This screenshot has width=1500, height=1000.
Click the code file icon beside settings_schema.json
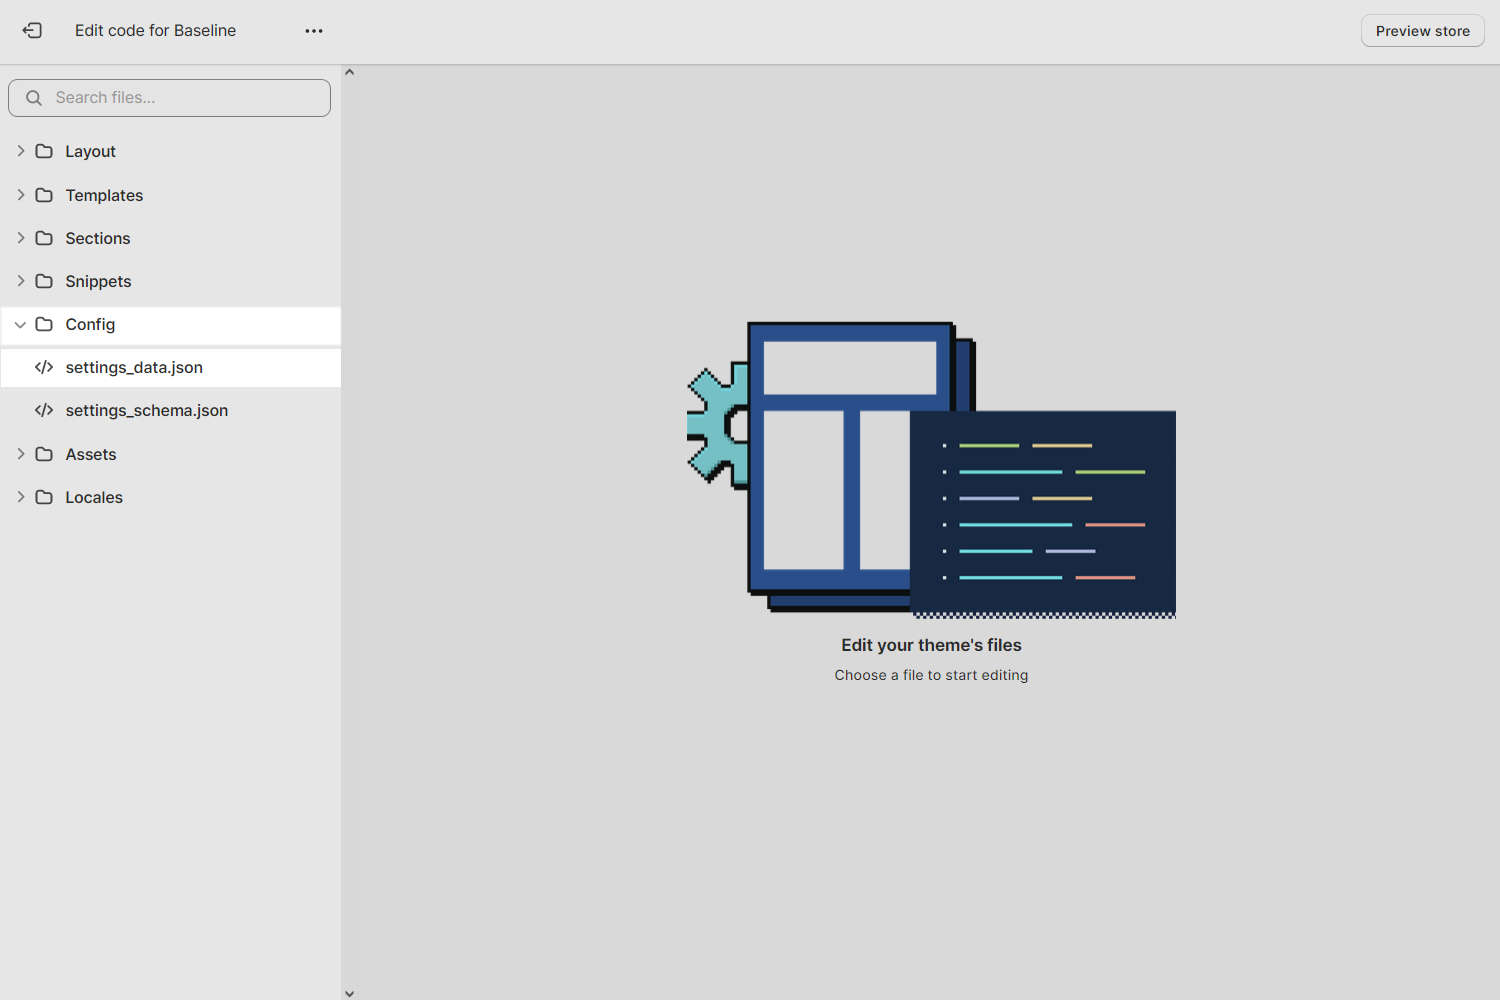click(x=44, y=410)
